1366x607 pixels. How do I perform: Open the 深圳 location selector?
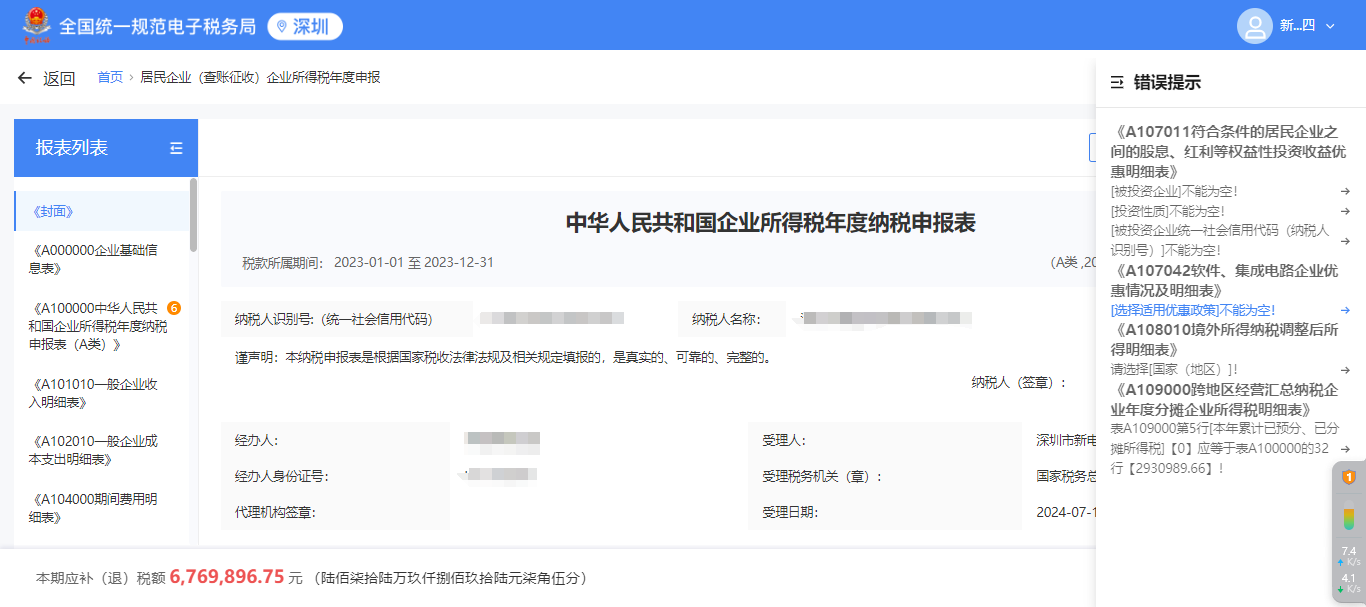[305, 27]
